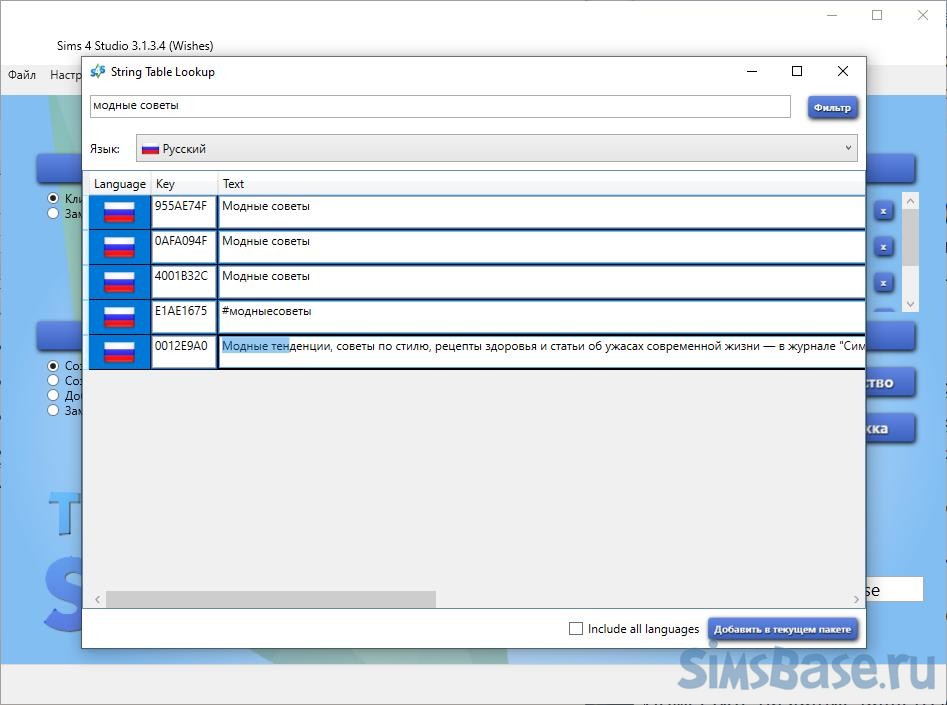The image size is (947, 705).
Task: Click the third blue x button on right
Action: (x=883, y=283)
